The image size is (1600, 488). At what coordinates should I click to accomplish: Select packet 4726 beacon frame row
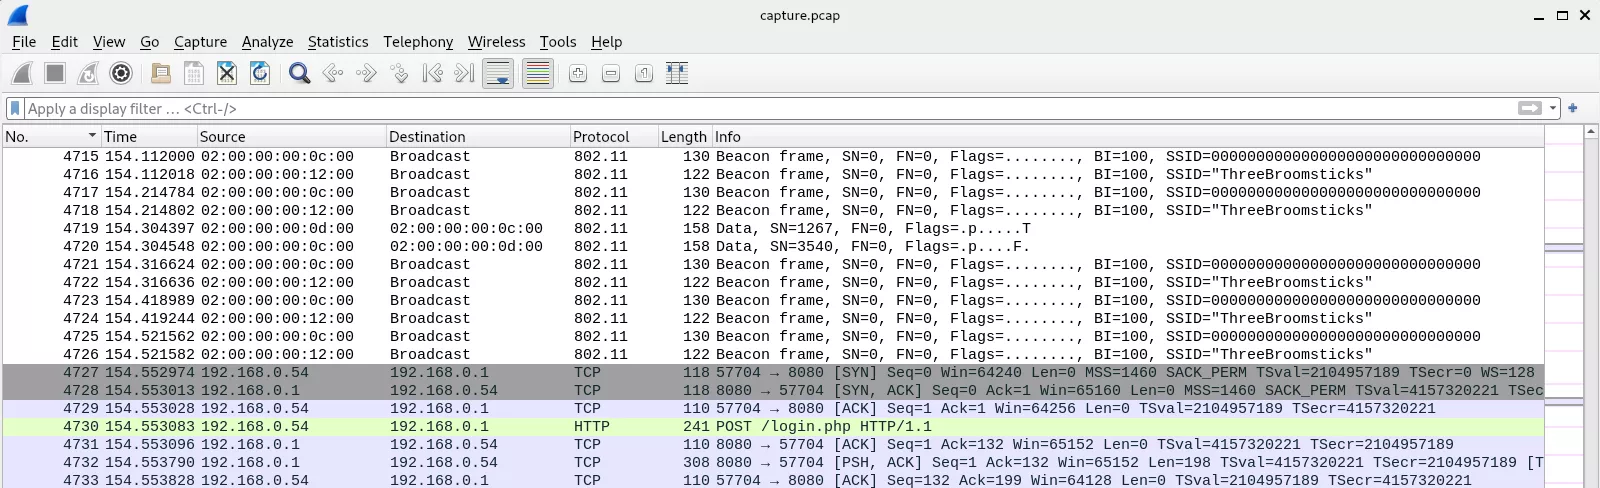coord(773,354)
